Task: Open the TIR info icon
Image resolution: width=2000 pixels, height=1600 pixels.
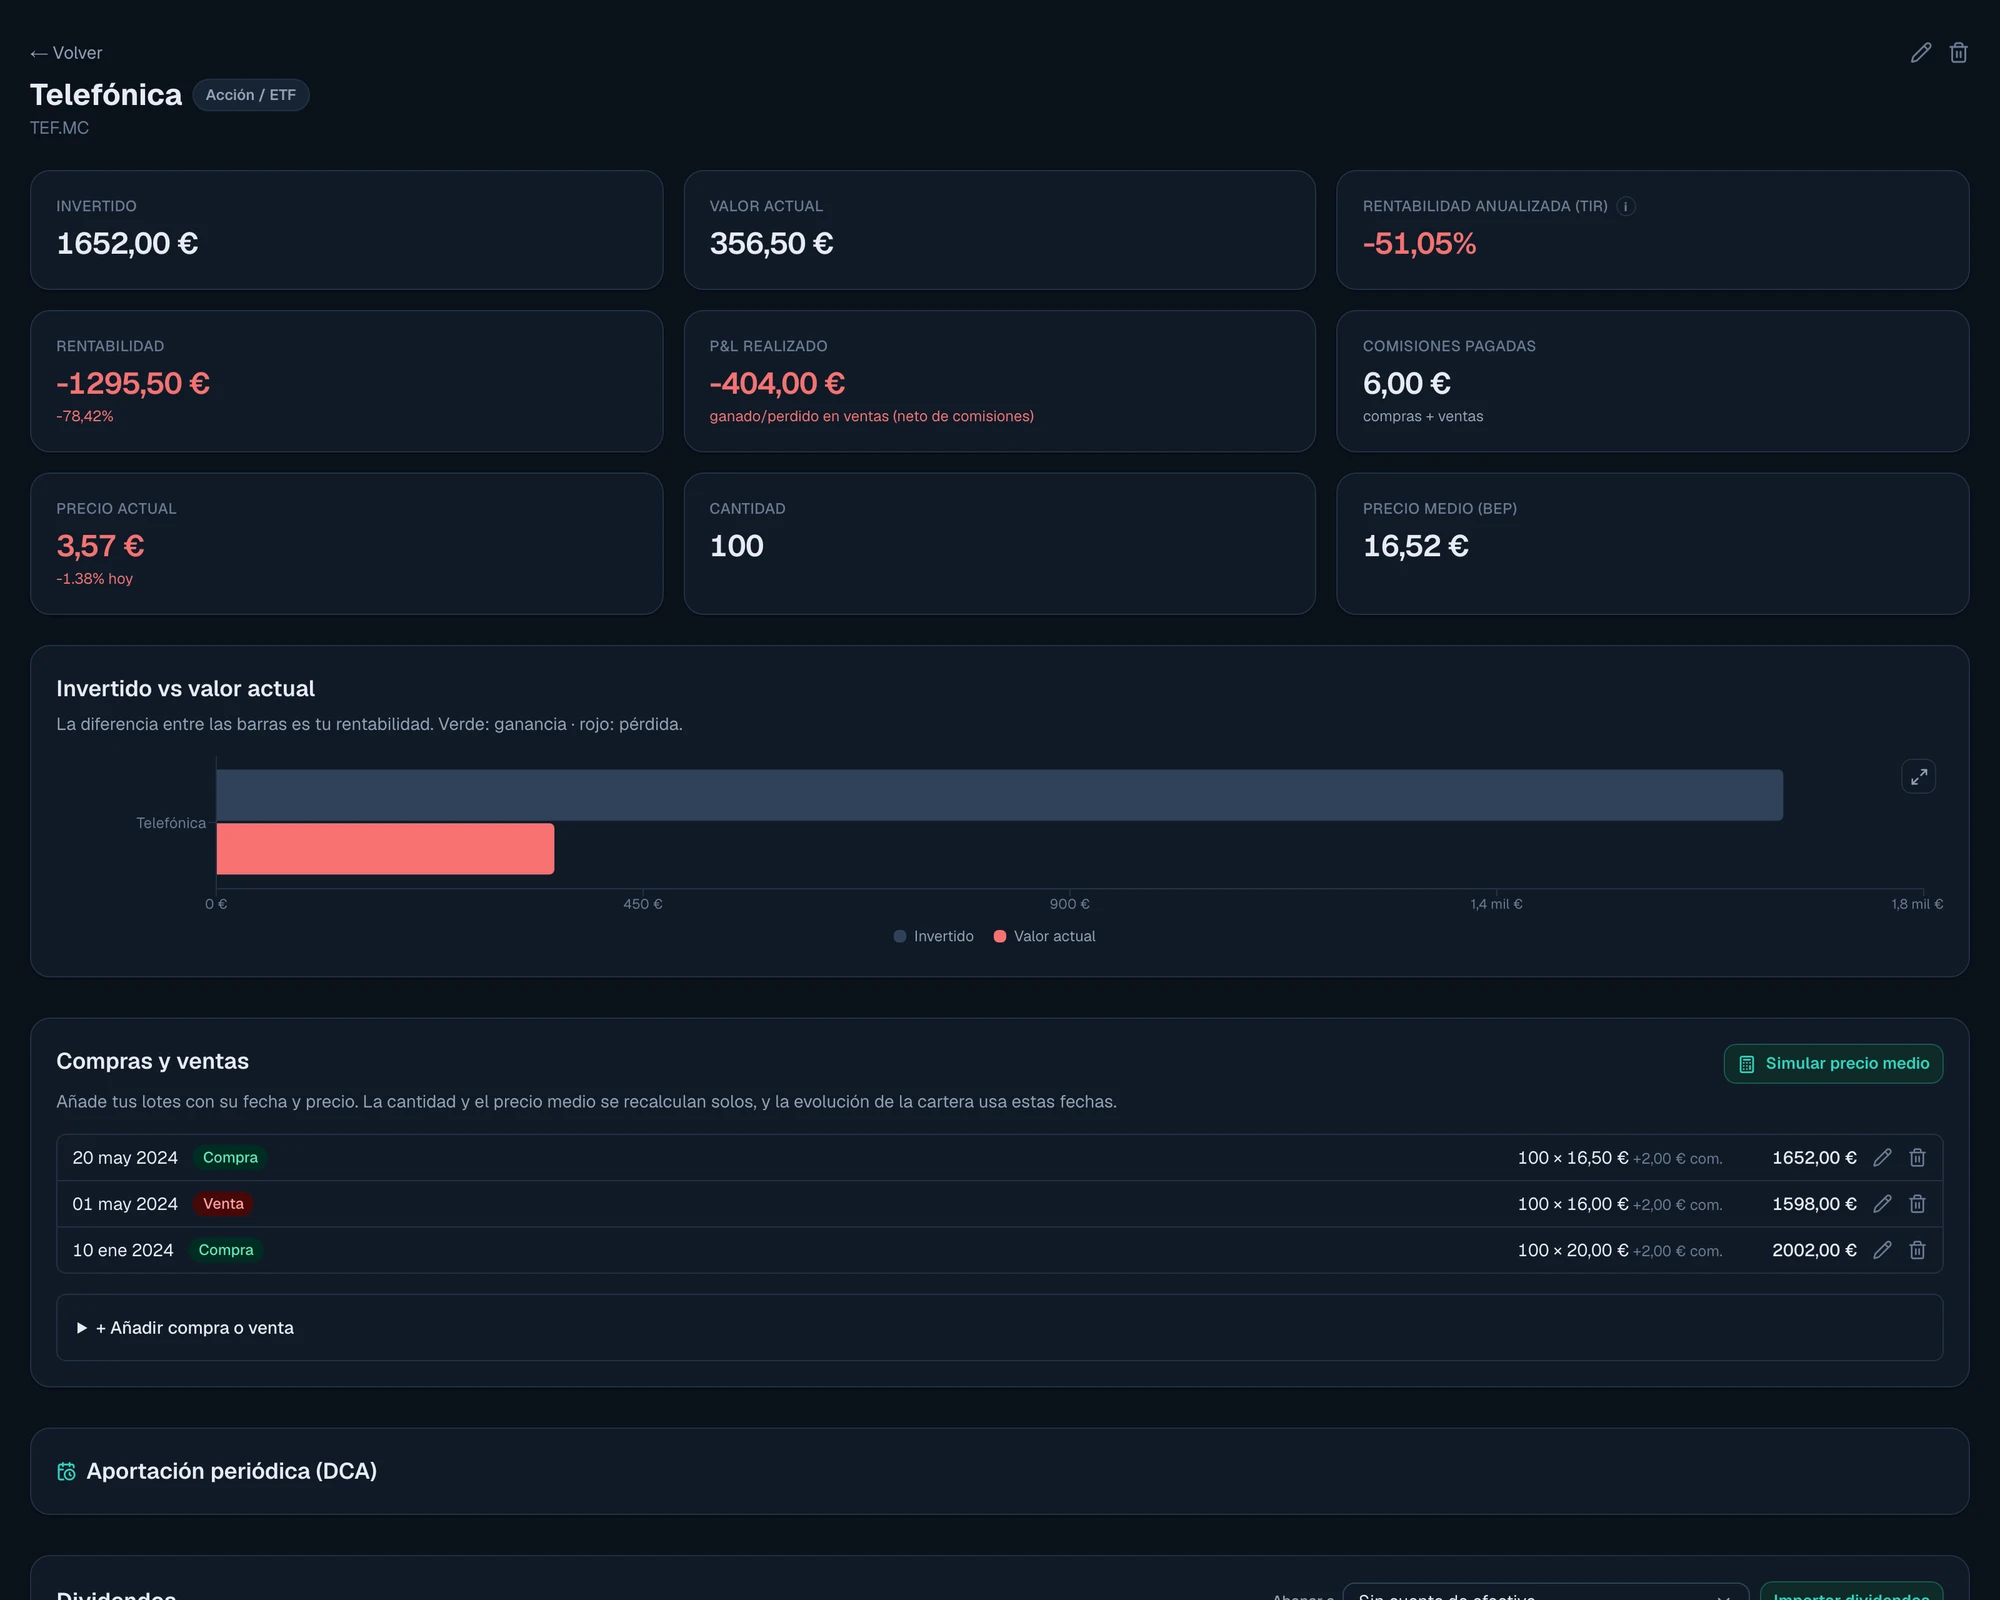Action: coord(1626,206)
